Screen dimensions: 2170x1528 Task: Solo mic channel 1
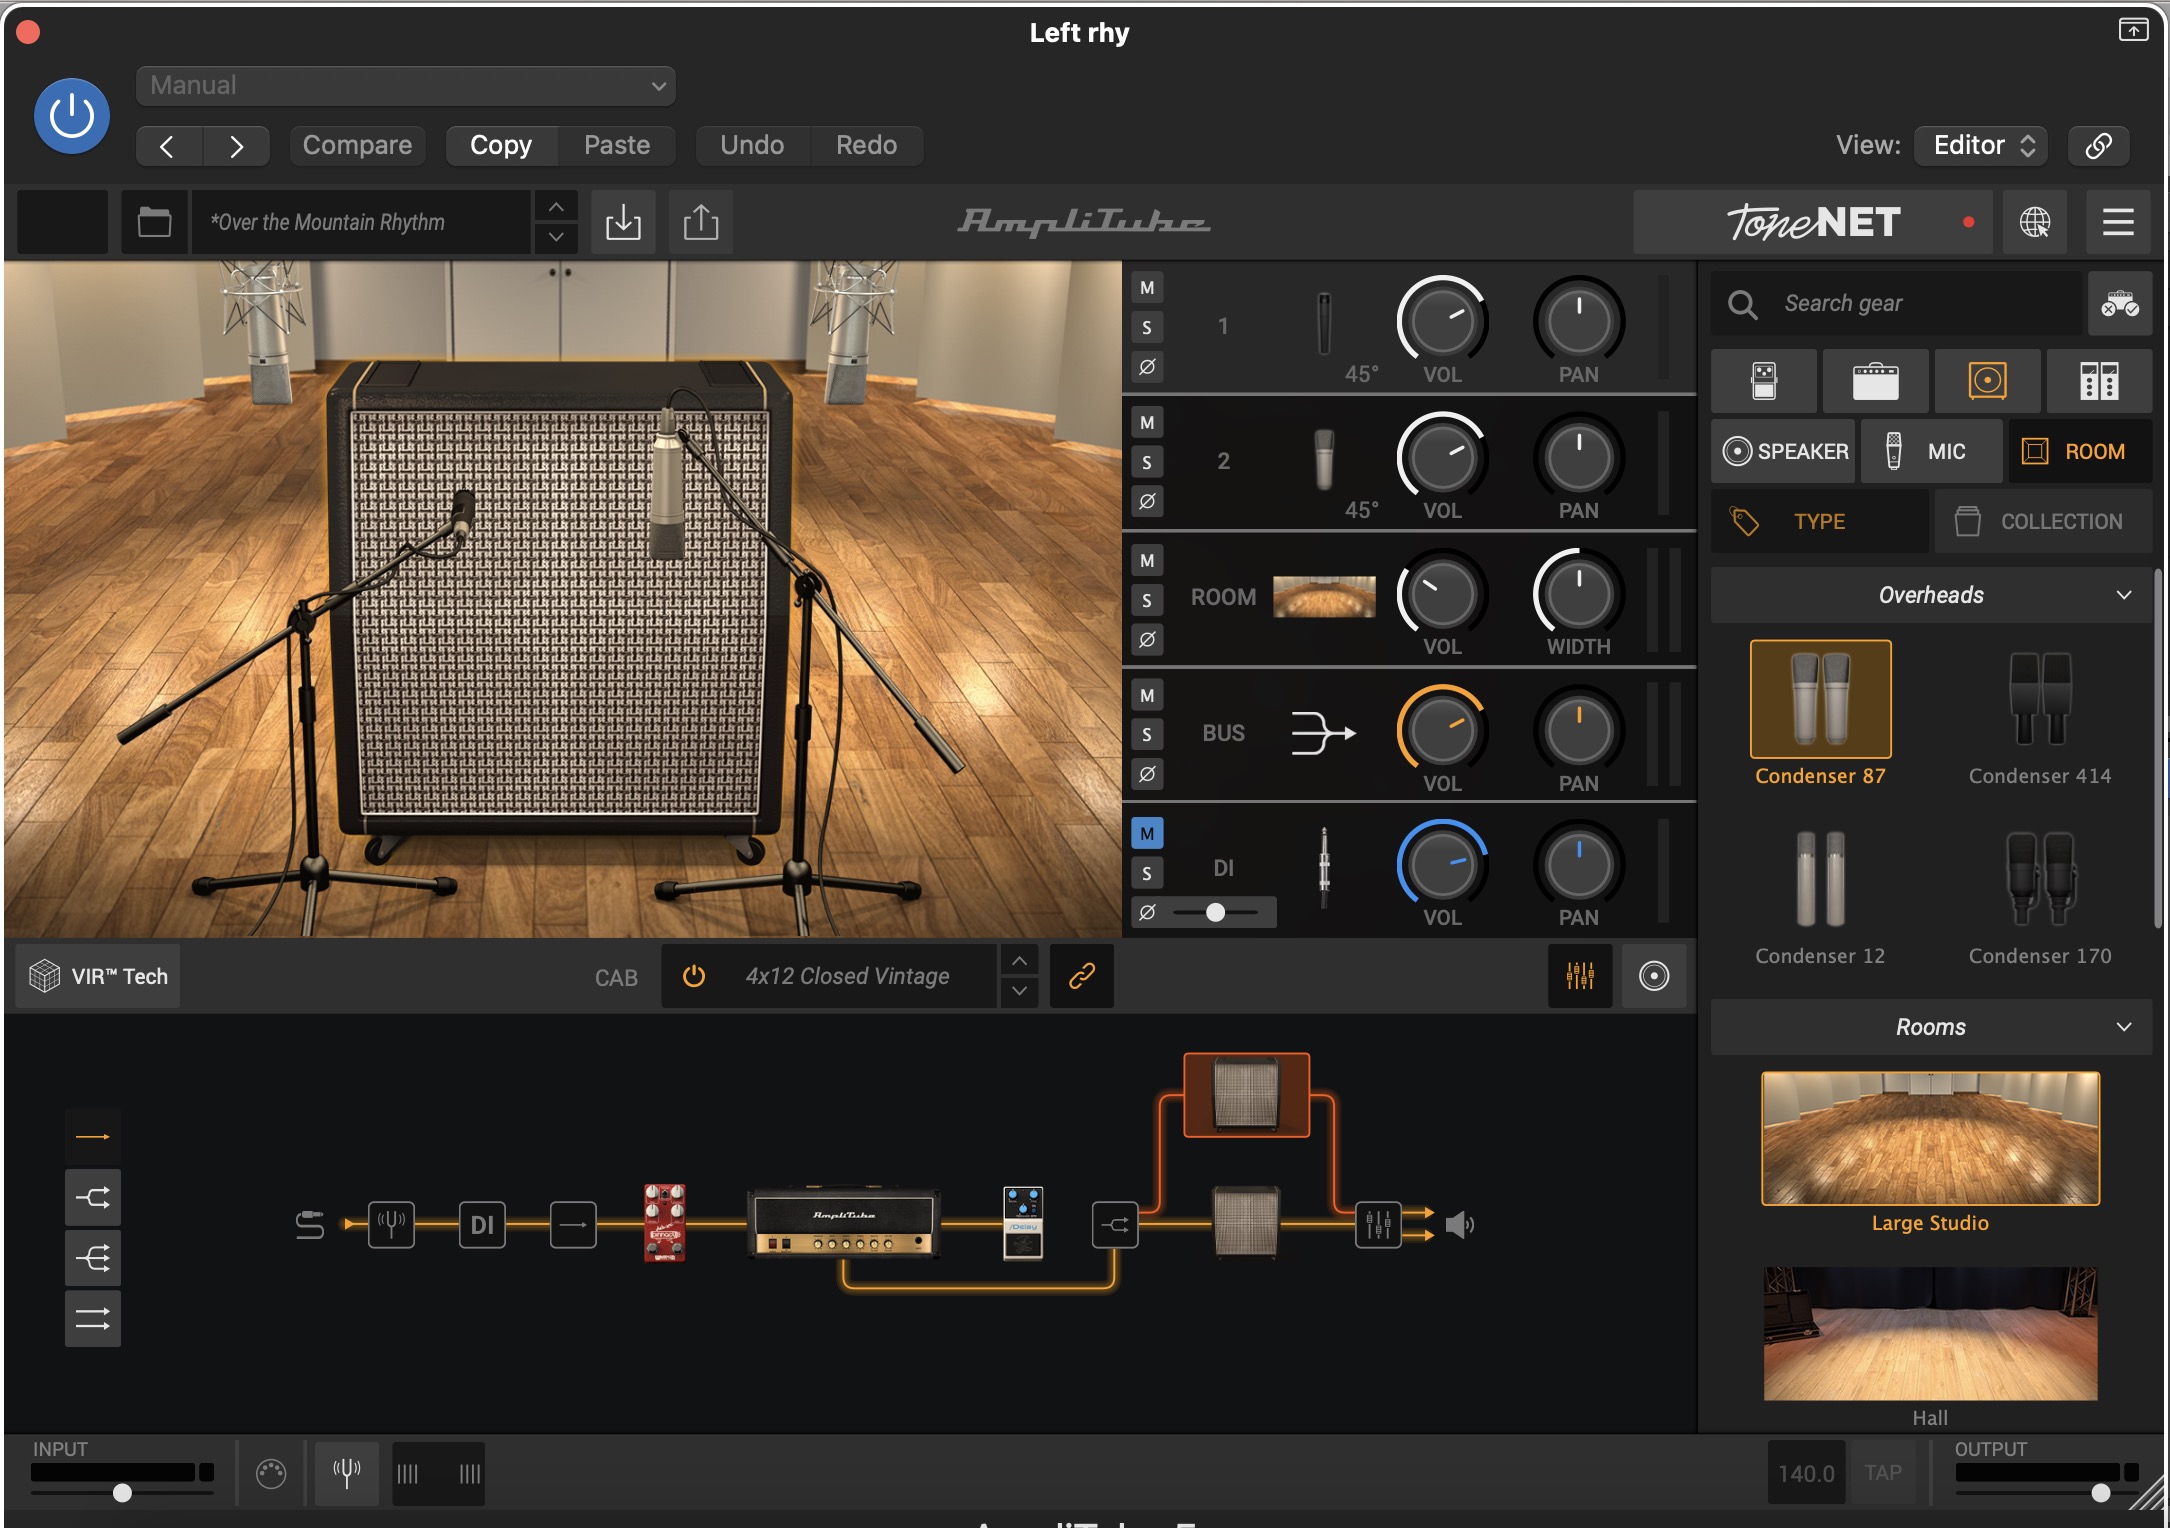pos(1147,327)
